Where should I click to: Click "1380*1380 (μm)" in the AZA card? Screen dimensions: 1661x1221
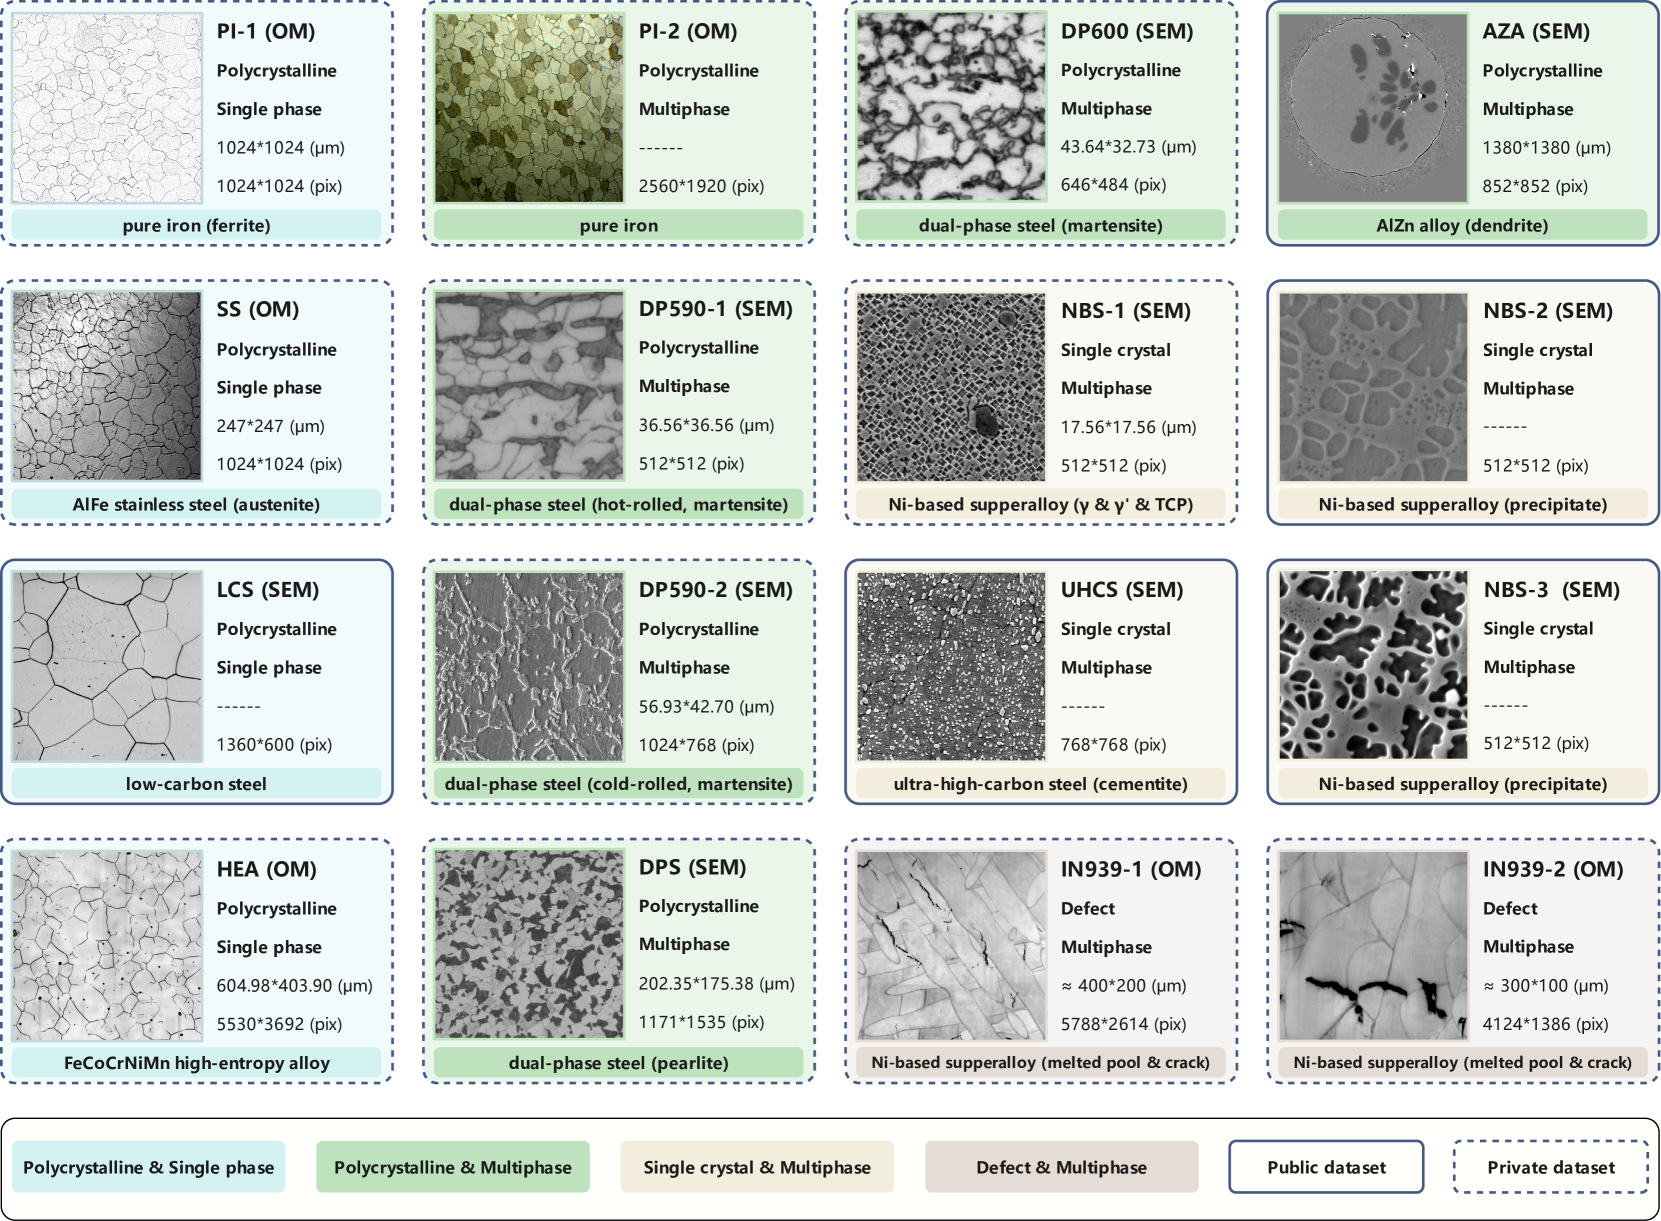point(1546,147)
